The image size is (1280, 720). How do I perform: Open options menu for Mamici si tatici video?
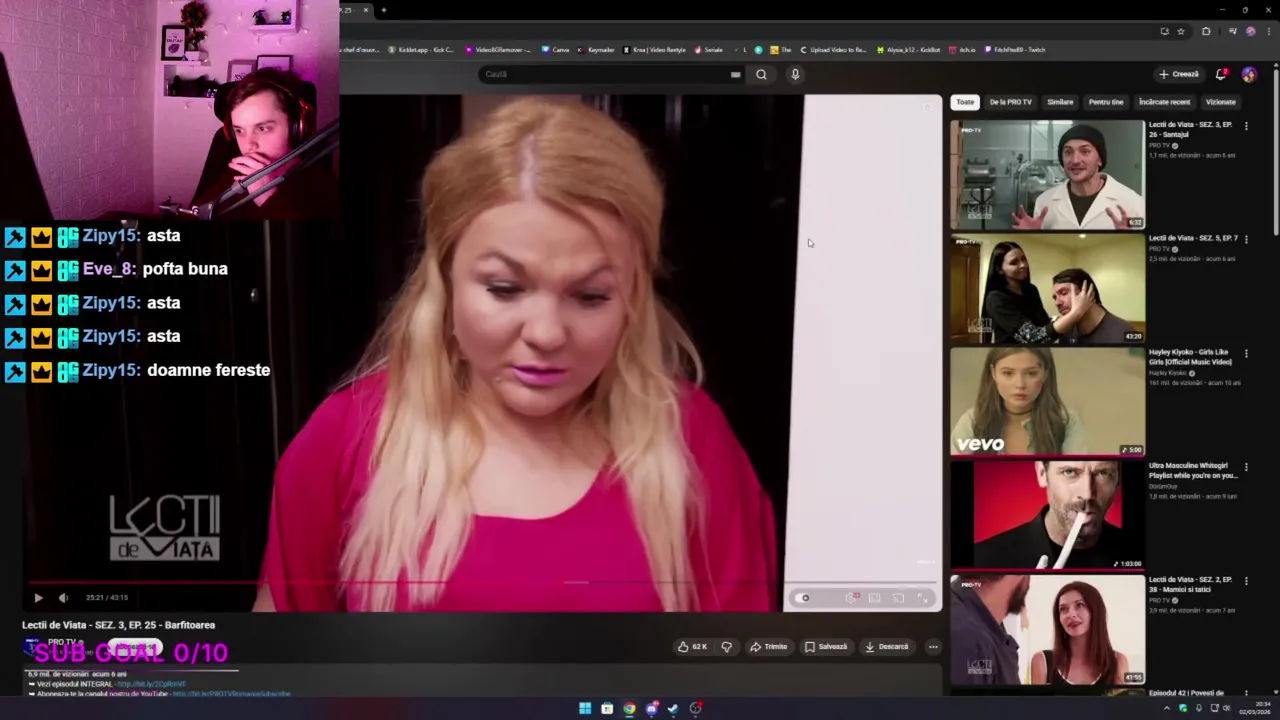[1246, 581]
